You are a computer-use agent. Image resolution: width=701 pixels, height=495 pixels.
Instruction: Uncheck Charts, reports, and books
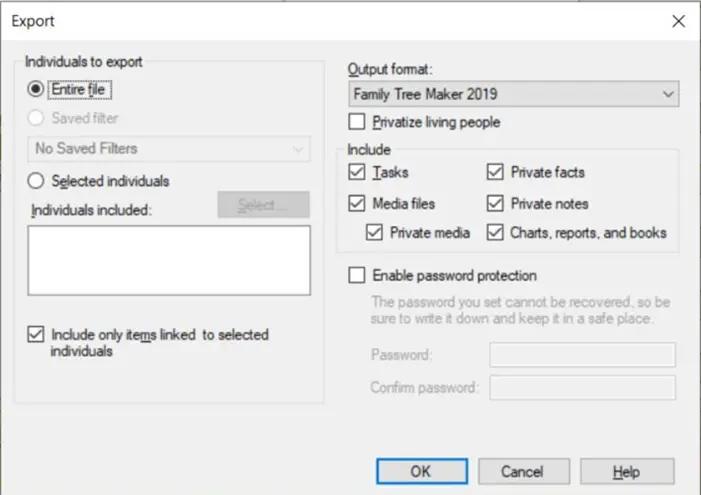tap(495, 233)
